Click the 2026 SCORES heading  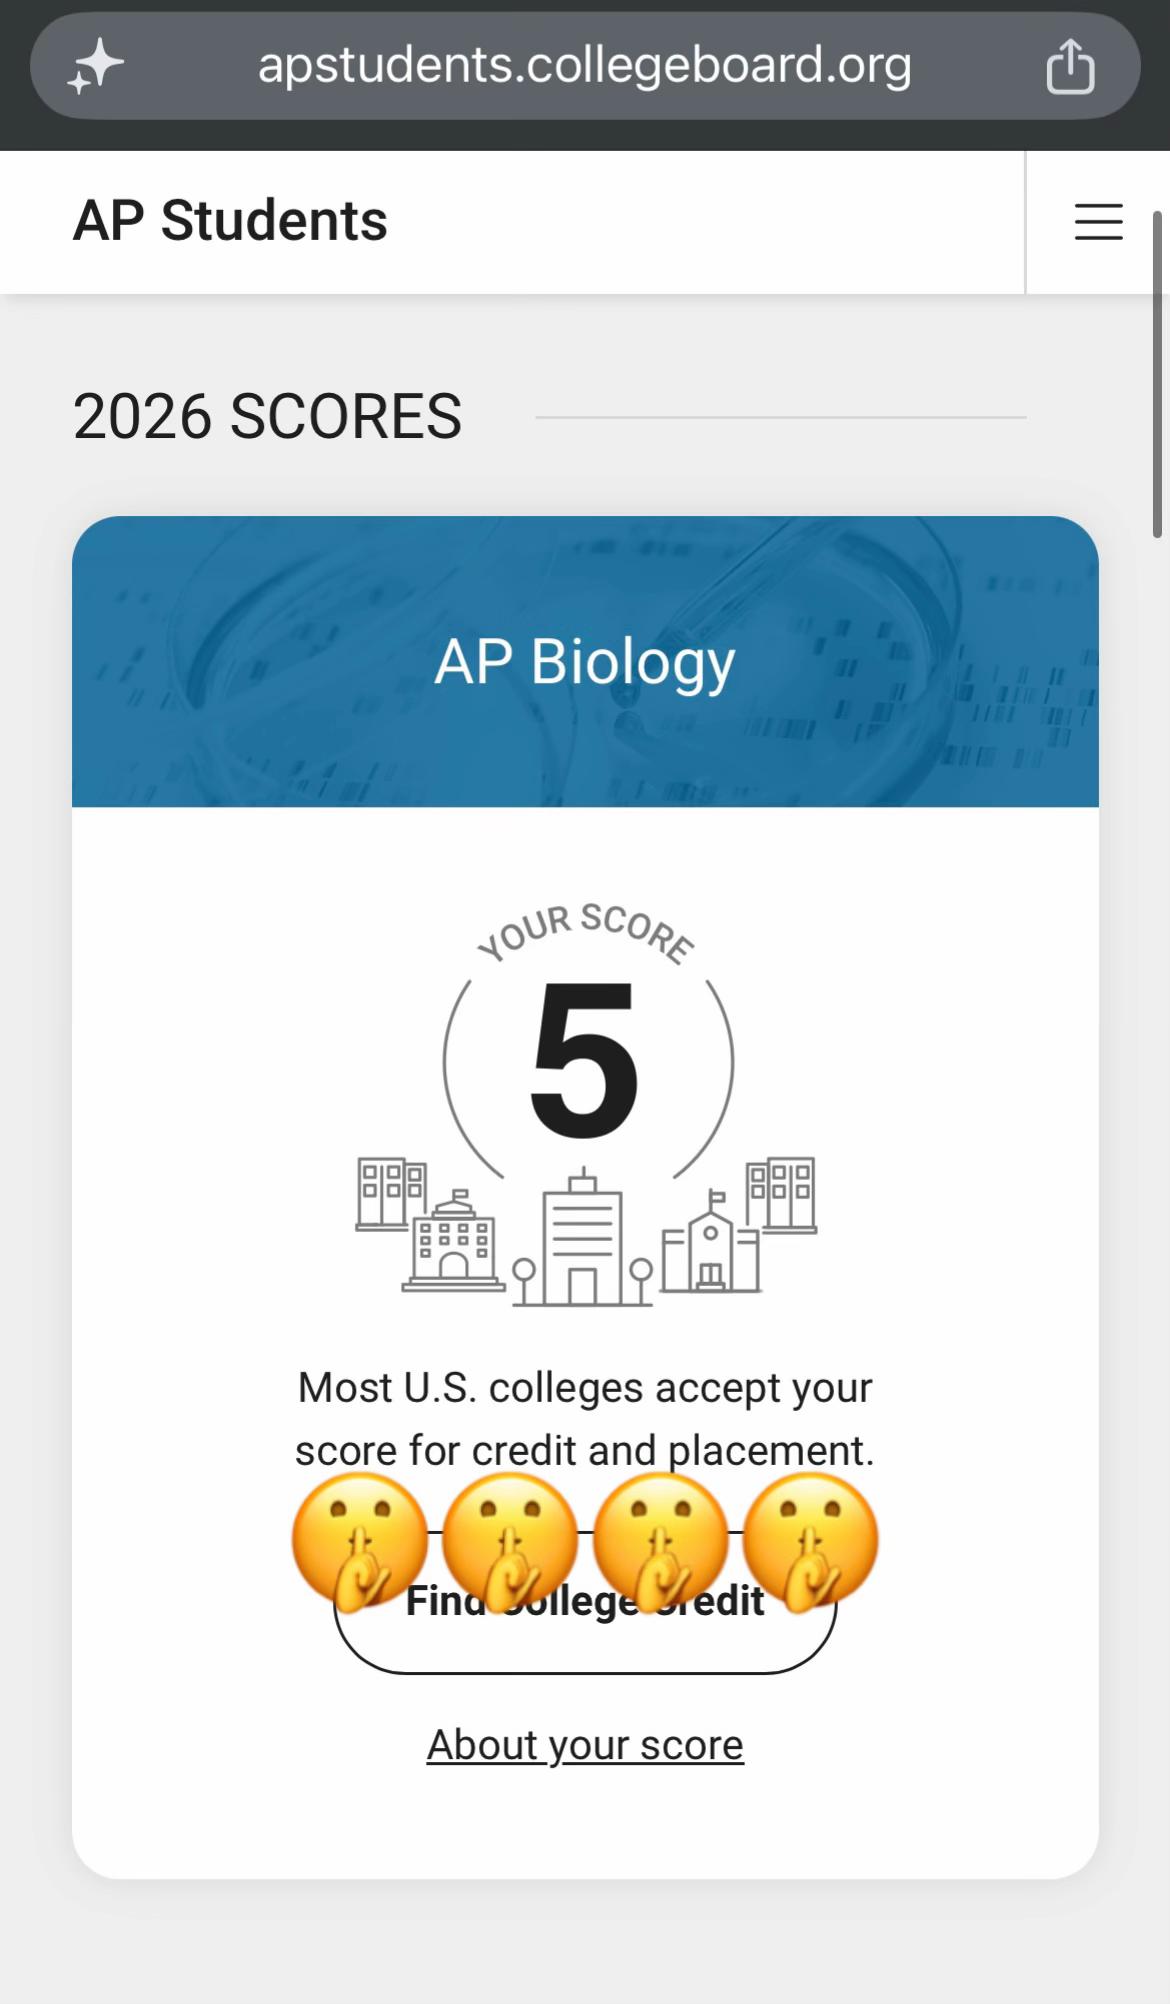[267, 416]
